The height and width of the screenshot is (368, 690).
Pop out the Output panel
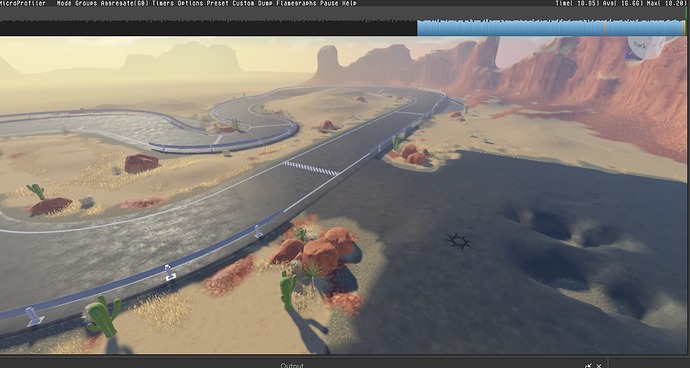point(588,365)
